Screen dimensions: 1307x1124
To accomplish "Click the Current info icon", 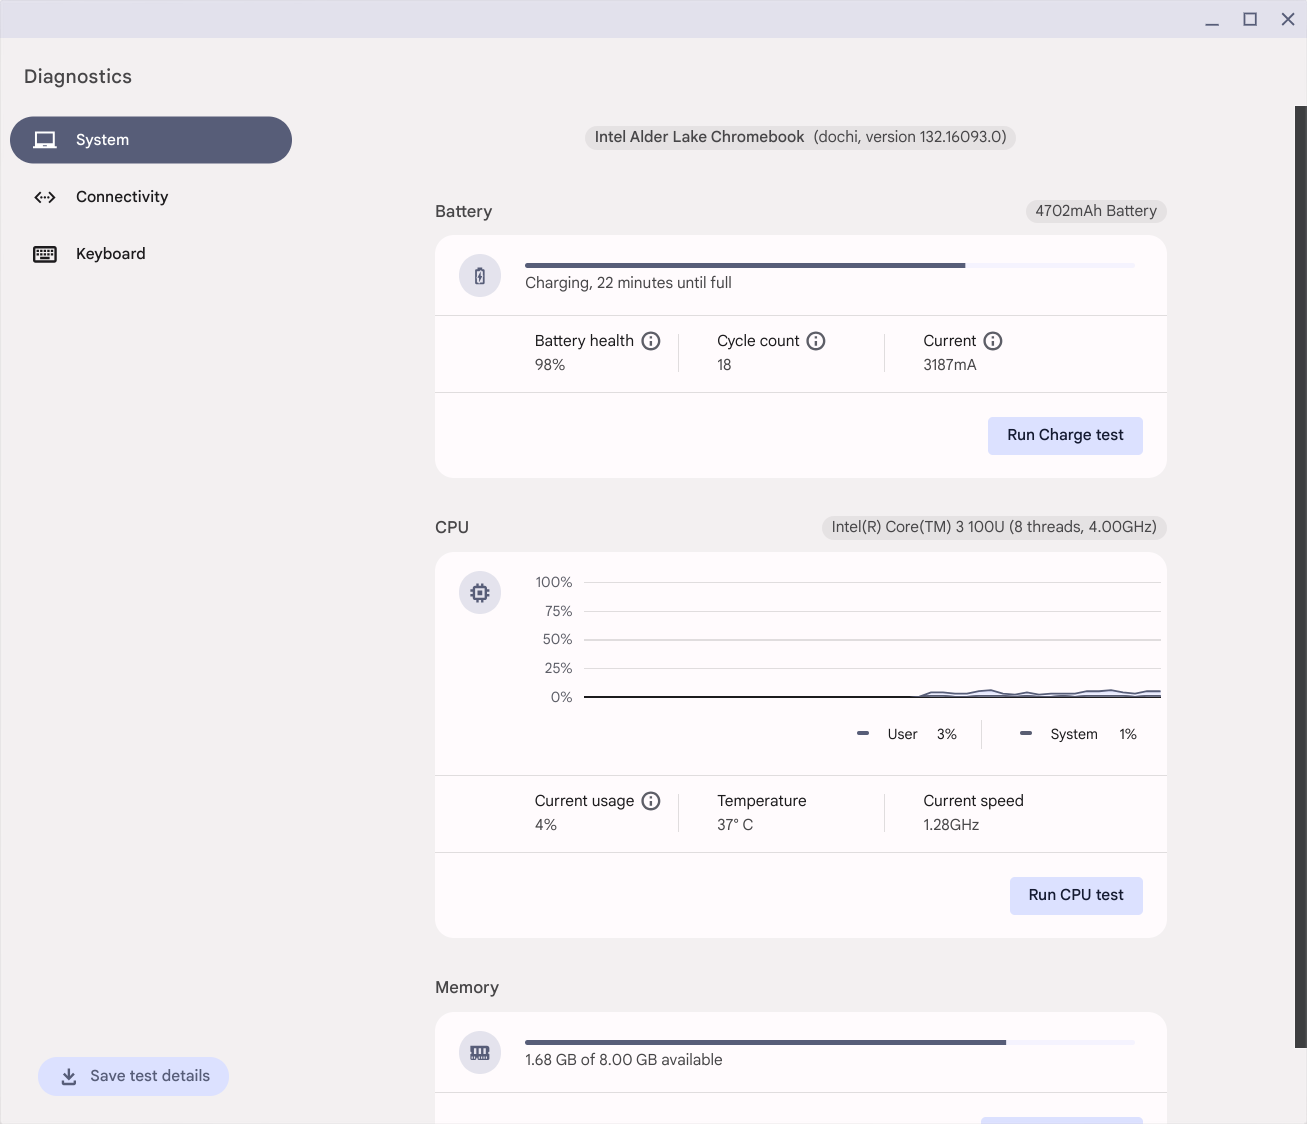I will (x=993, y=341).
